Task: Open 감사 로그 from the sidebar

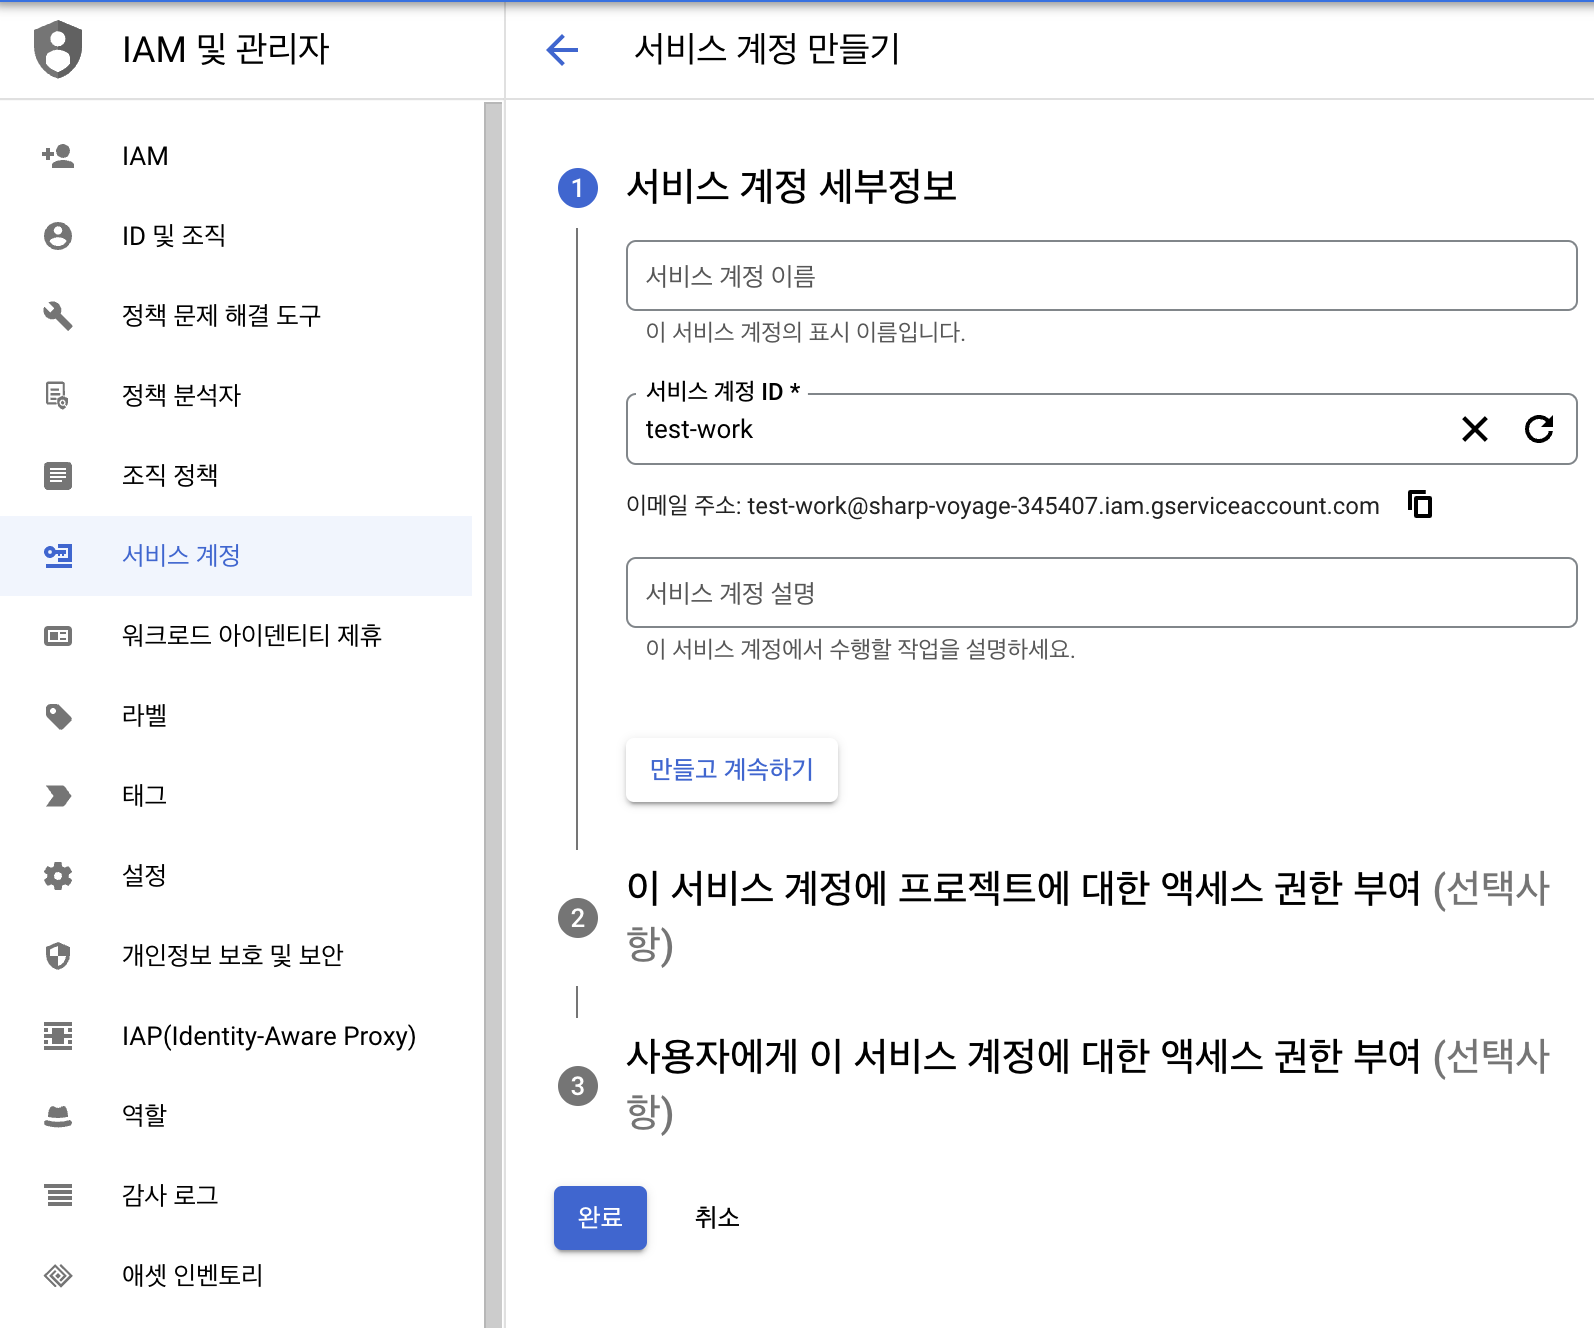Action: 170,1196
